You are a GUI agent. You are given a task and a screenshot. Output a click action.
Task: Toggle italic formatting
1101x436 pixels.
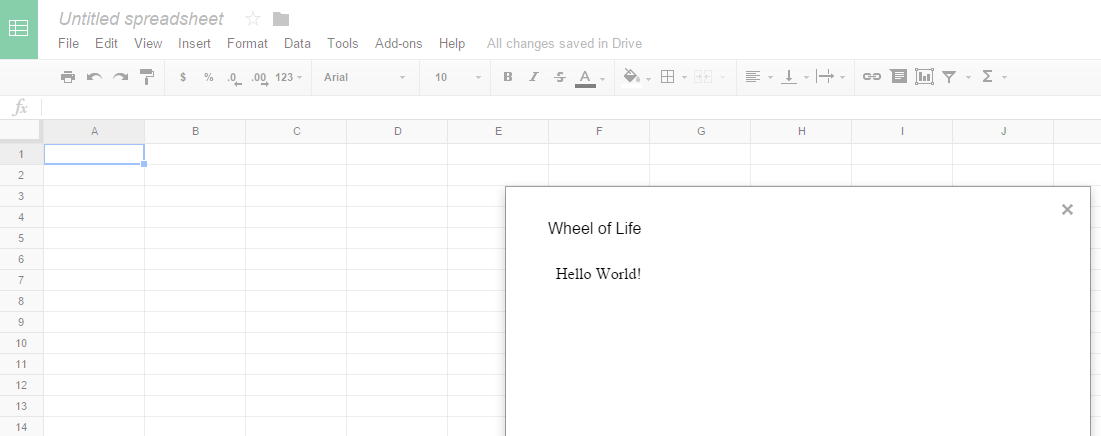point(534,77)
